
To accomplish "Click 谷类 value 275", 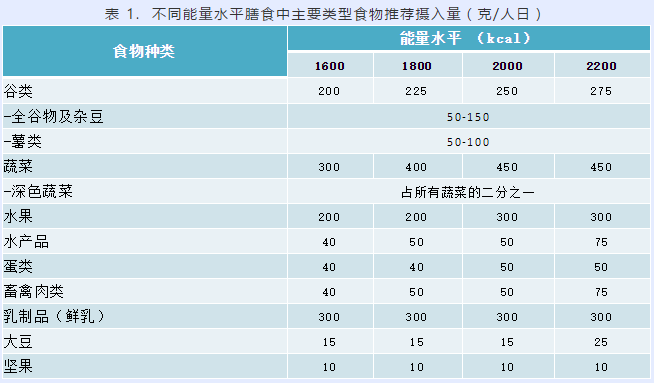I will point(601,91).
